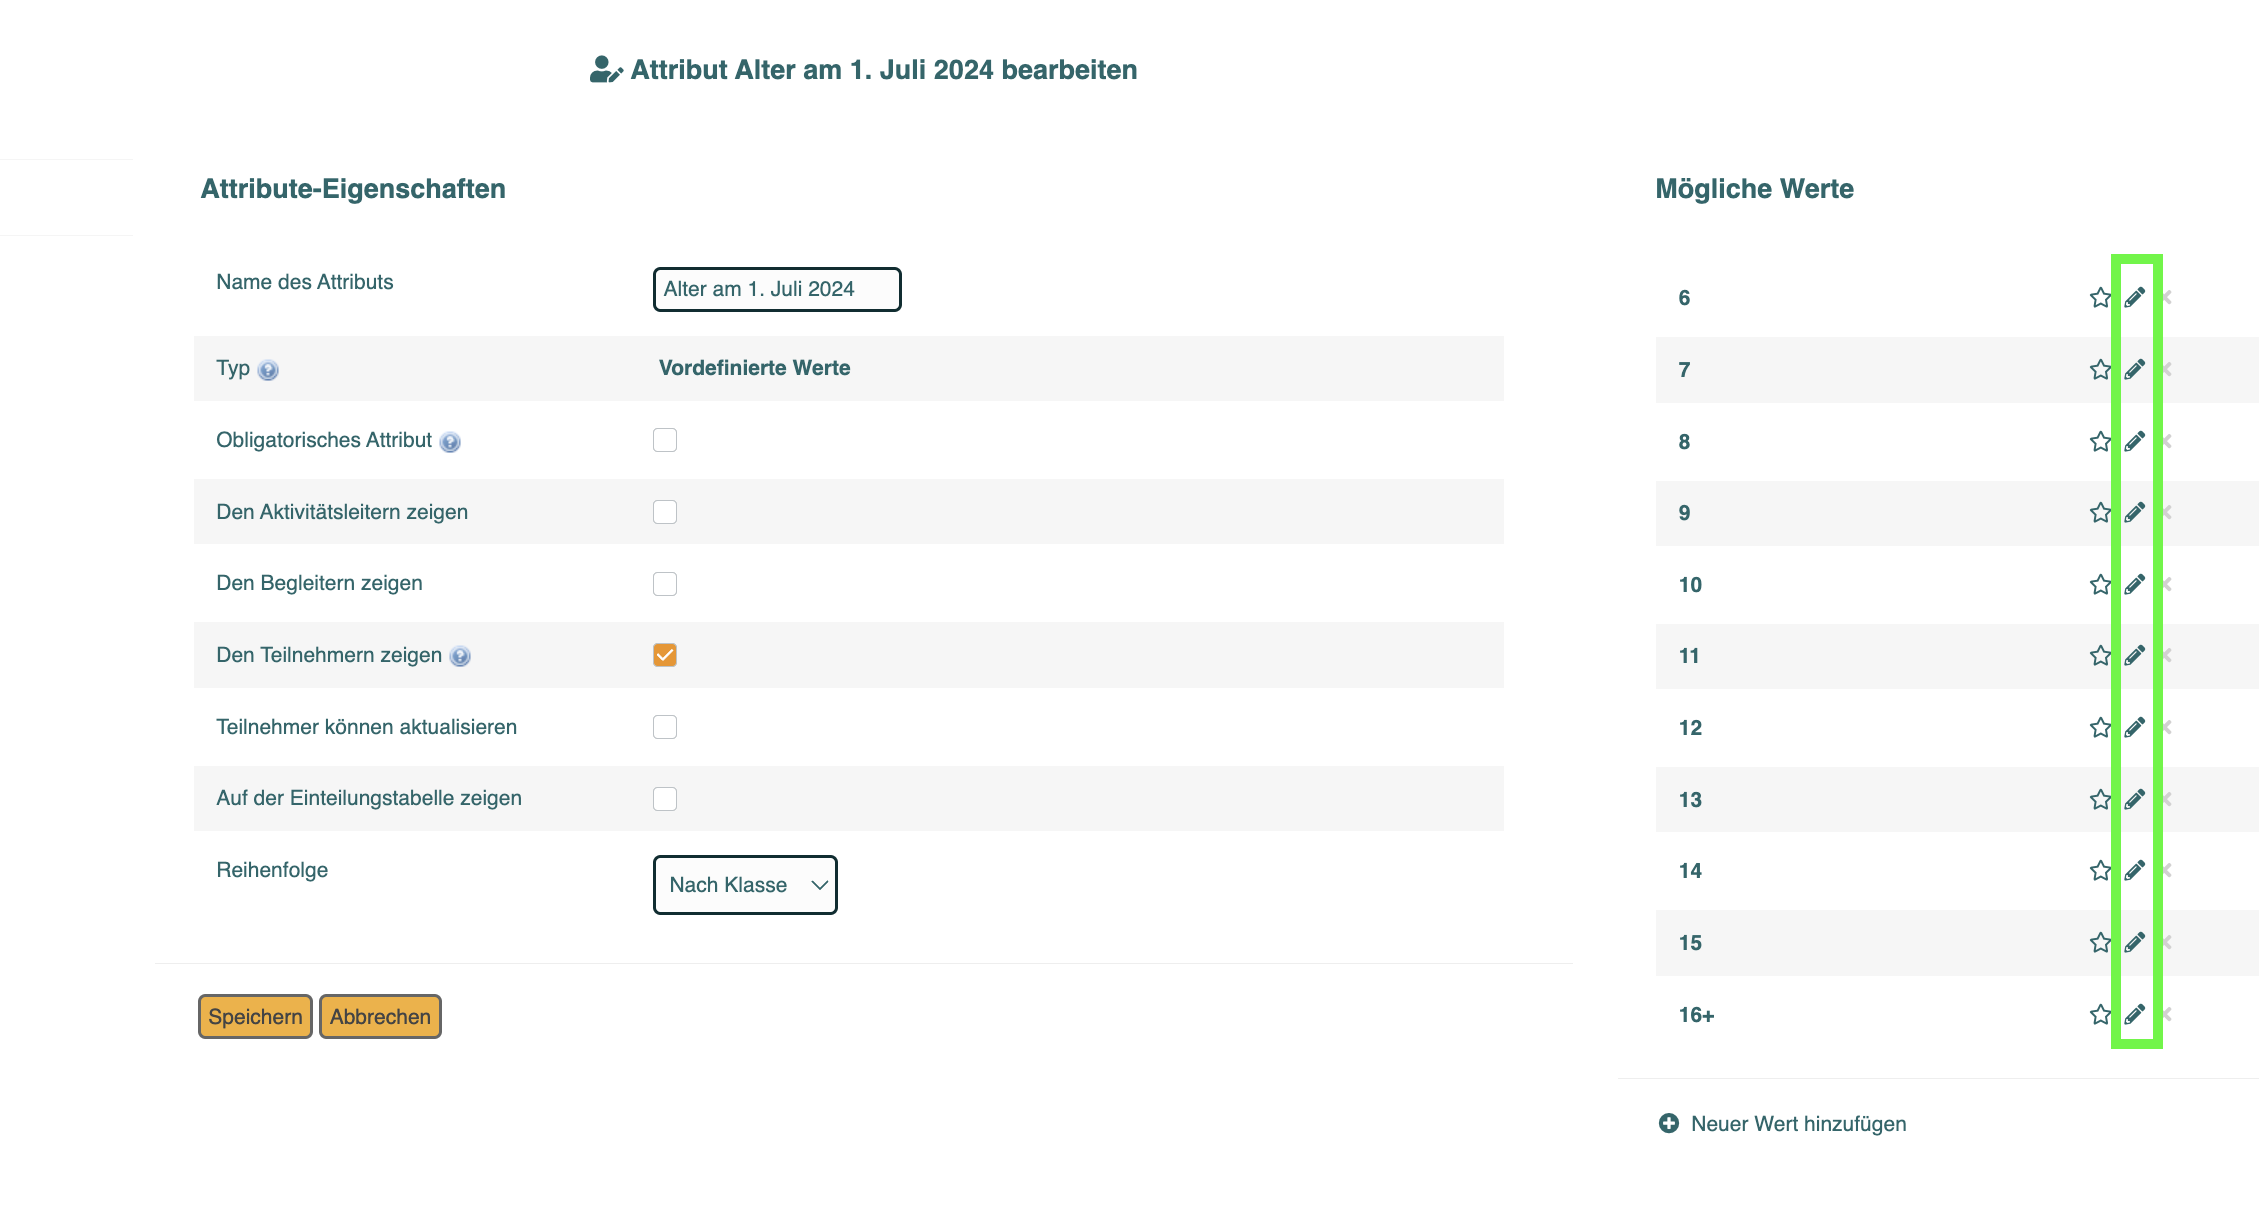Mark value 7 with the star icon
Screen dimensions: 2259x1218
pyautogui.click(x=2100, y=369)
